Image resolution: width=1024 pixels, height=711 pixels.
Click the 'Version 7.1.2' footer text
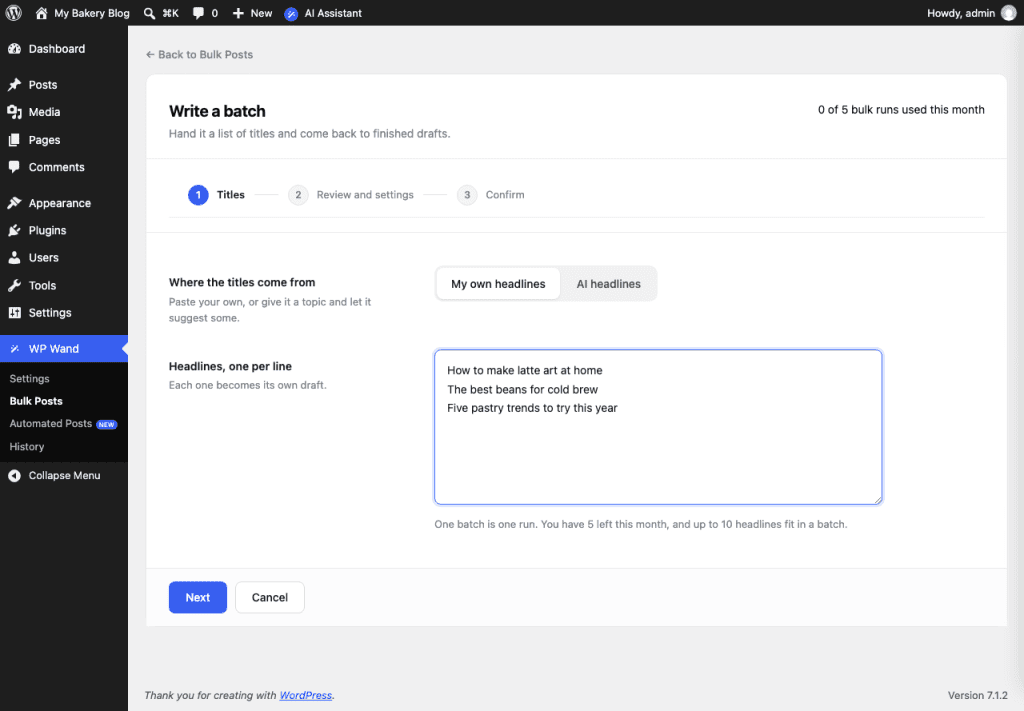coord(978,695)
